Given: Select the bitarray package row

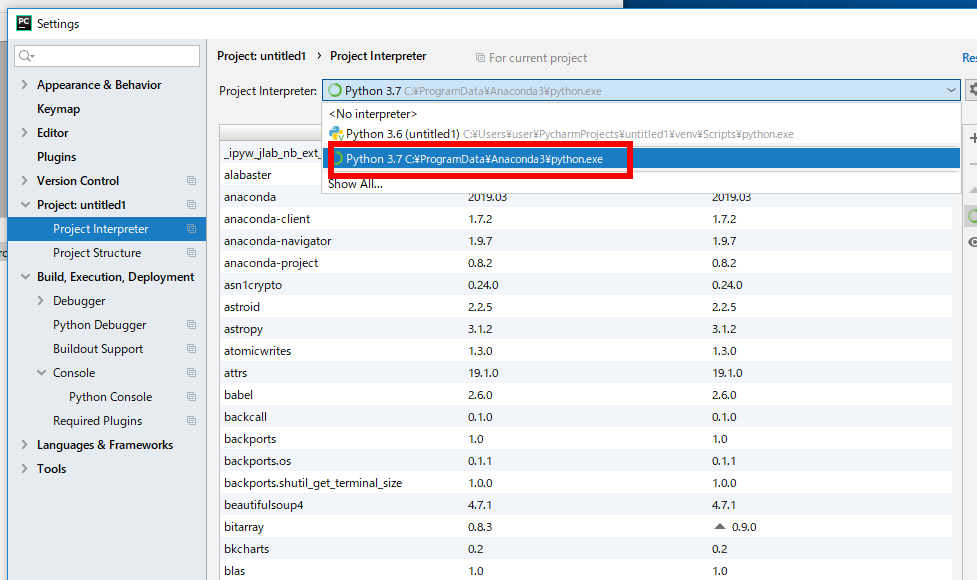Looking at the screenshot, I should pyautogui.click(x=586, y=527).
